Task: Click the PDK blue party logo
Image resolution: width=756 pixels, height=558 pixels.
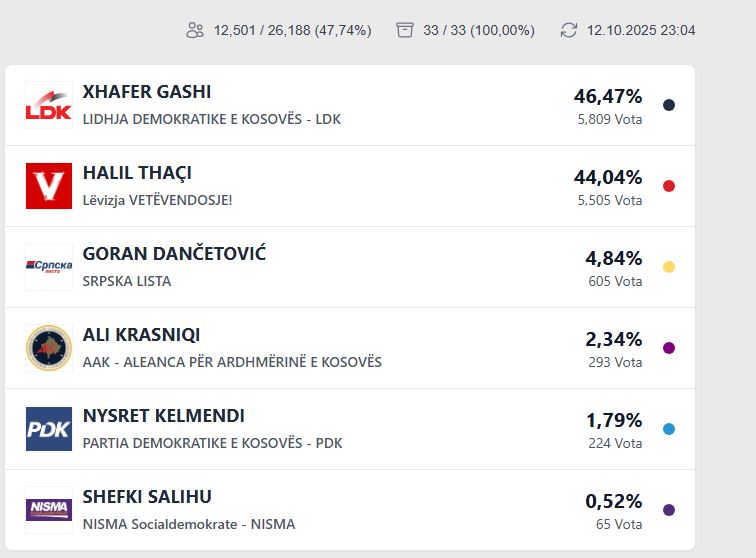Action: (49, 429)
